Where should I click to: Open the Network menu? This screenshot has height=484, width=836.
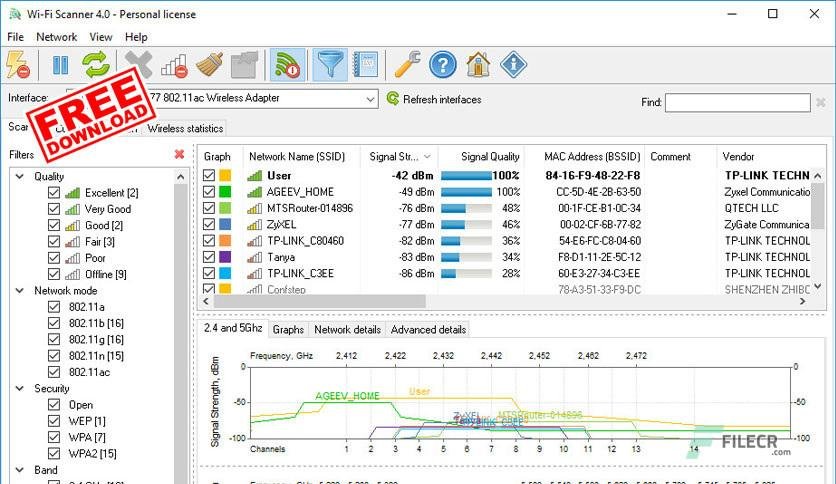[x=57, y=37]
